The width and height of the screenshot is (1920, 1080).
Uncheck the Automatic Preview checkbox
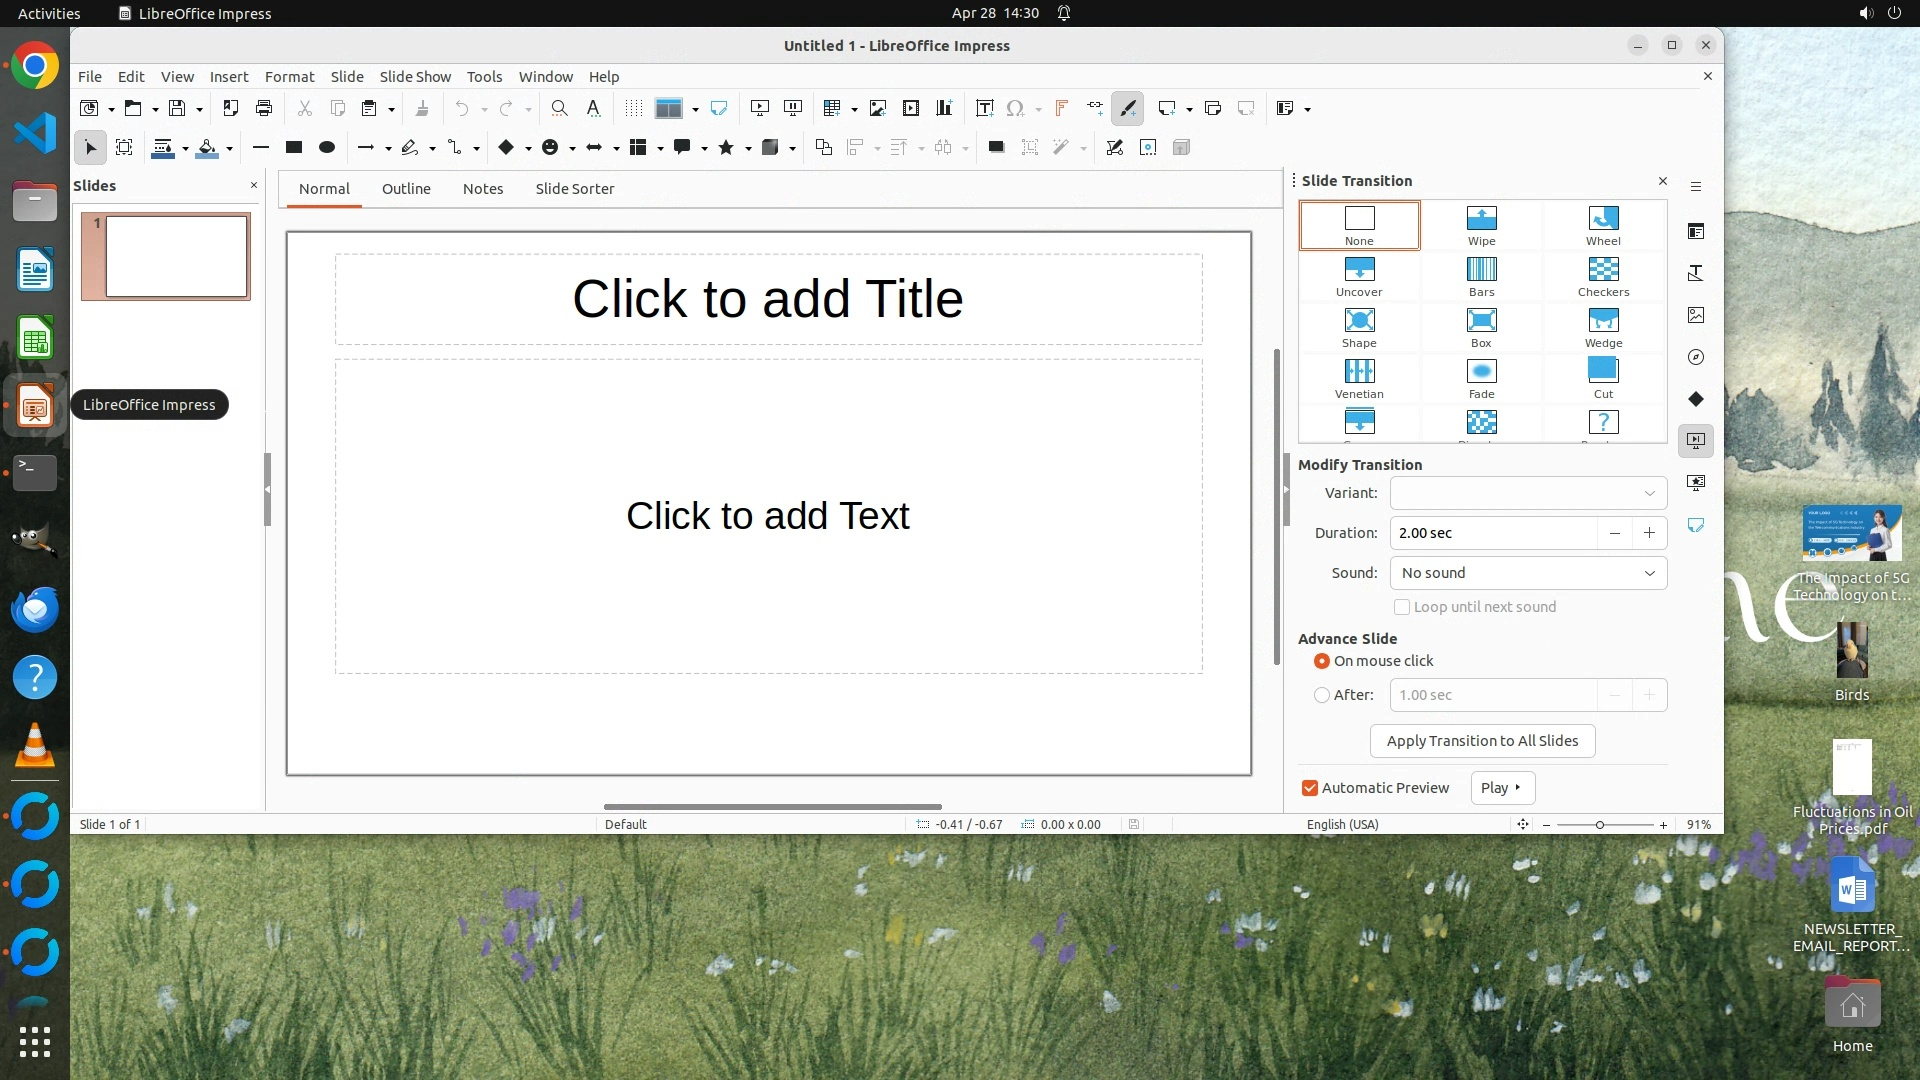click(1310, 788)
